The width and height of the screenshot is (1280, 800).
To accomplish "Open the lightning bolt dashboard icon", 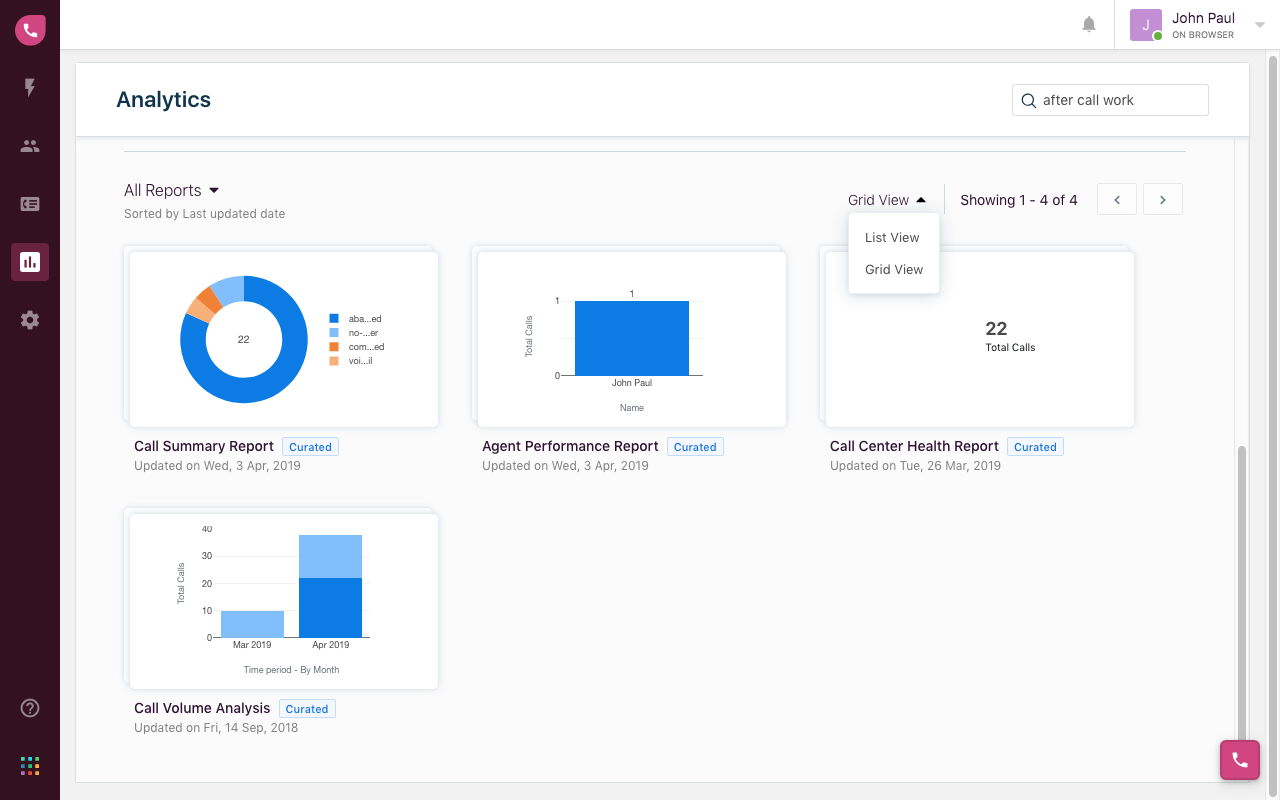I will pyautogui.click(x=30, y=88).
